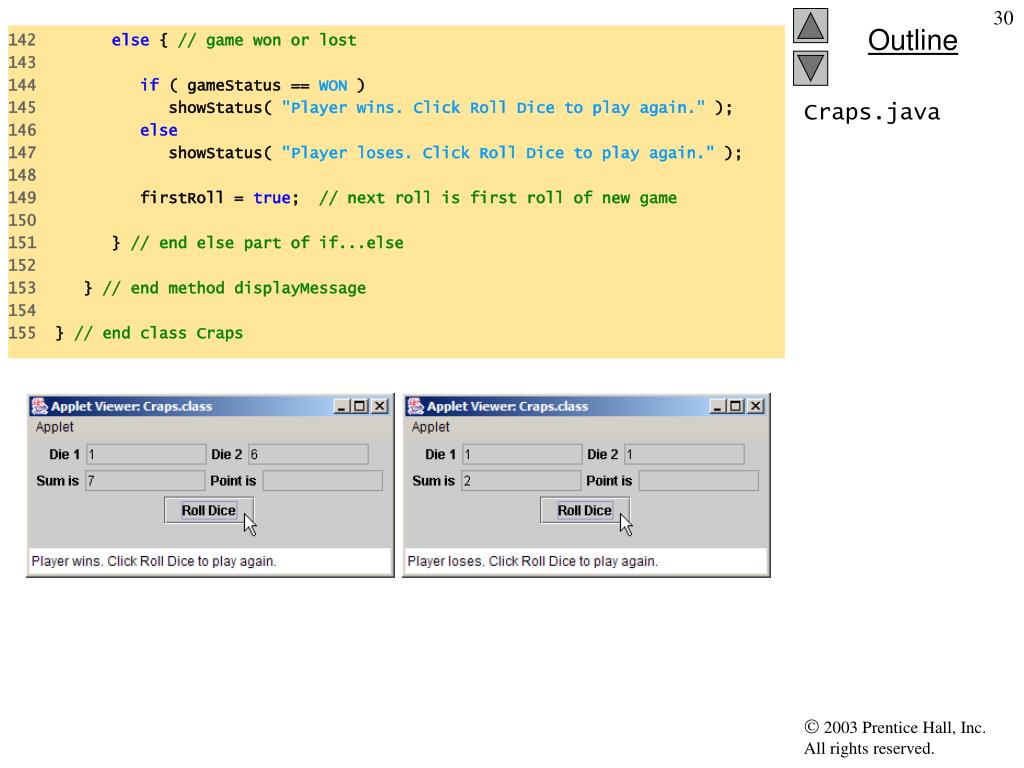Click "firstRoll = true;" on line 149
This screenshot has width=1024, height=768.
[219, 198]
